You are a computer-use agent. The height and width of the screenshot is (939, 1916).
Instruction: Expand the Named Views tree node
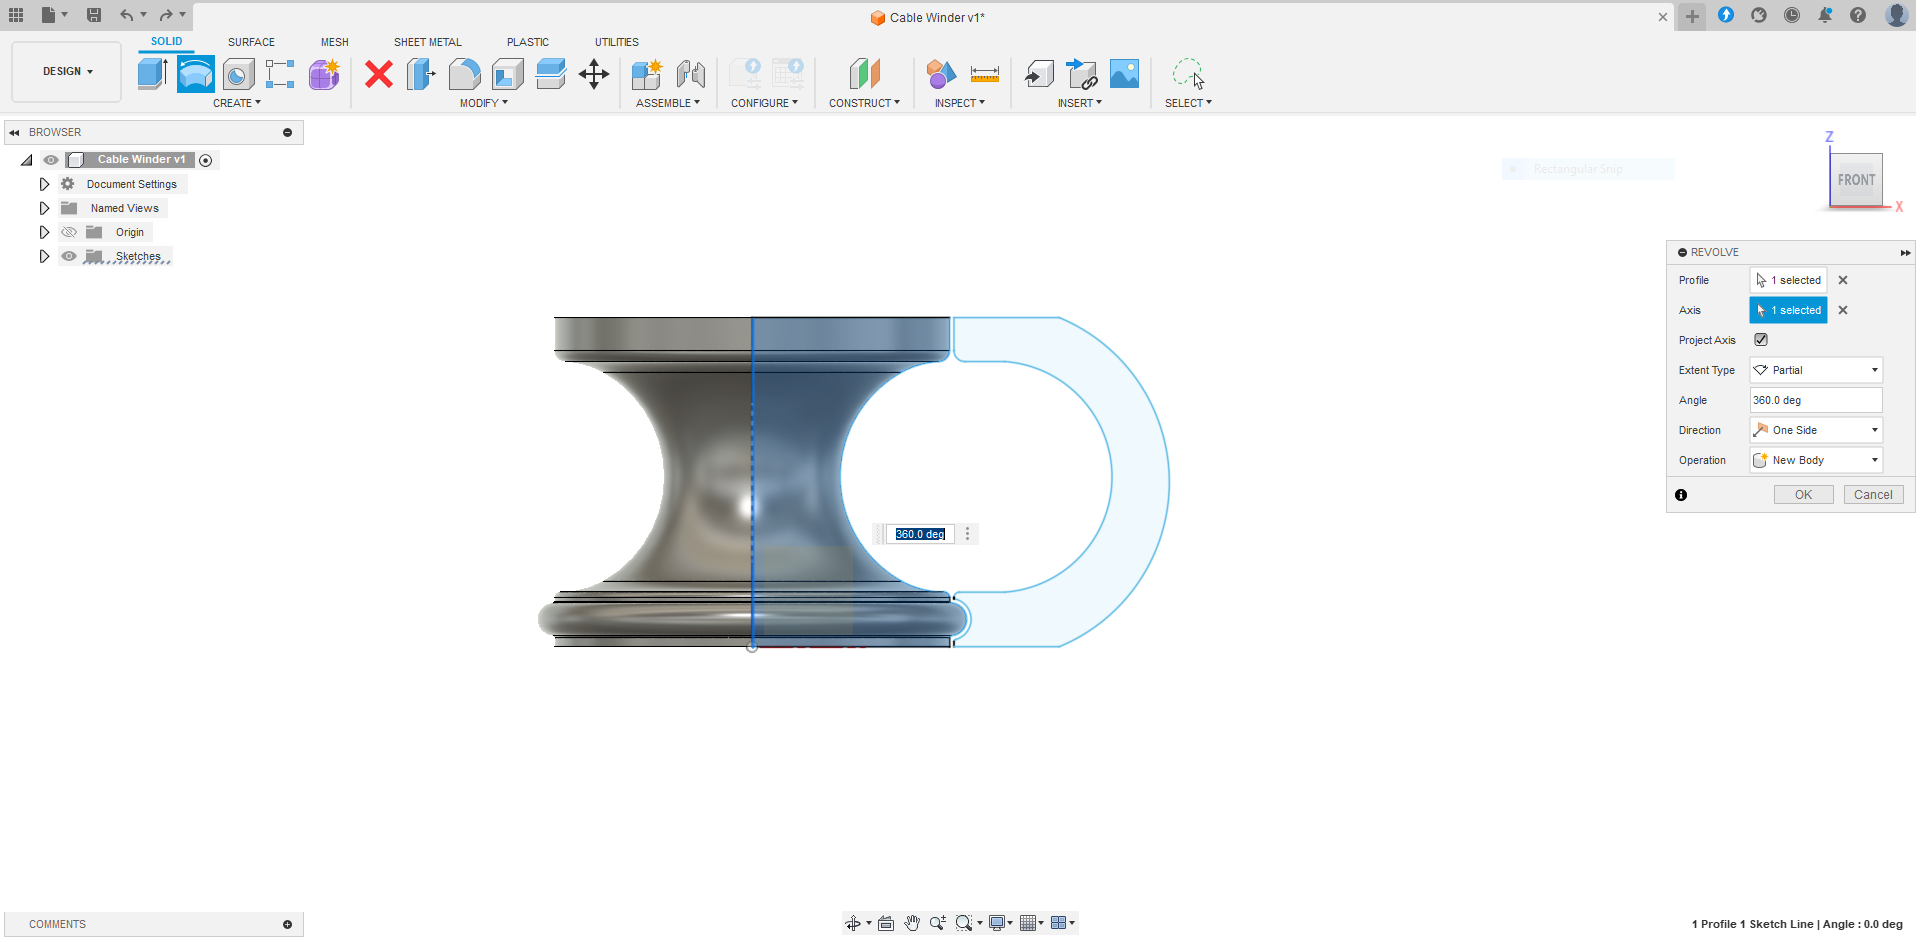pyautogui.click(x=44, y=208)
